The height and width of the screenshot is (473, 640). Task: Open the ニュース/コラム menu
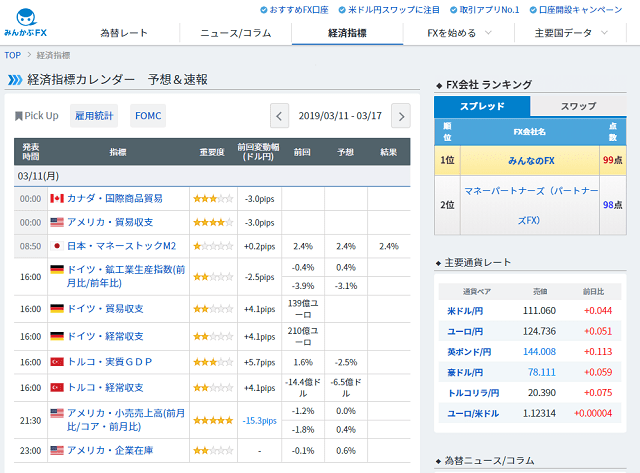(236, 33)
